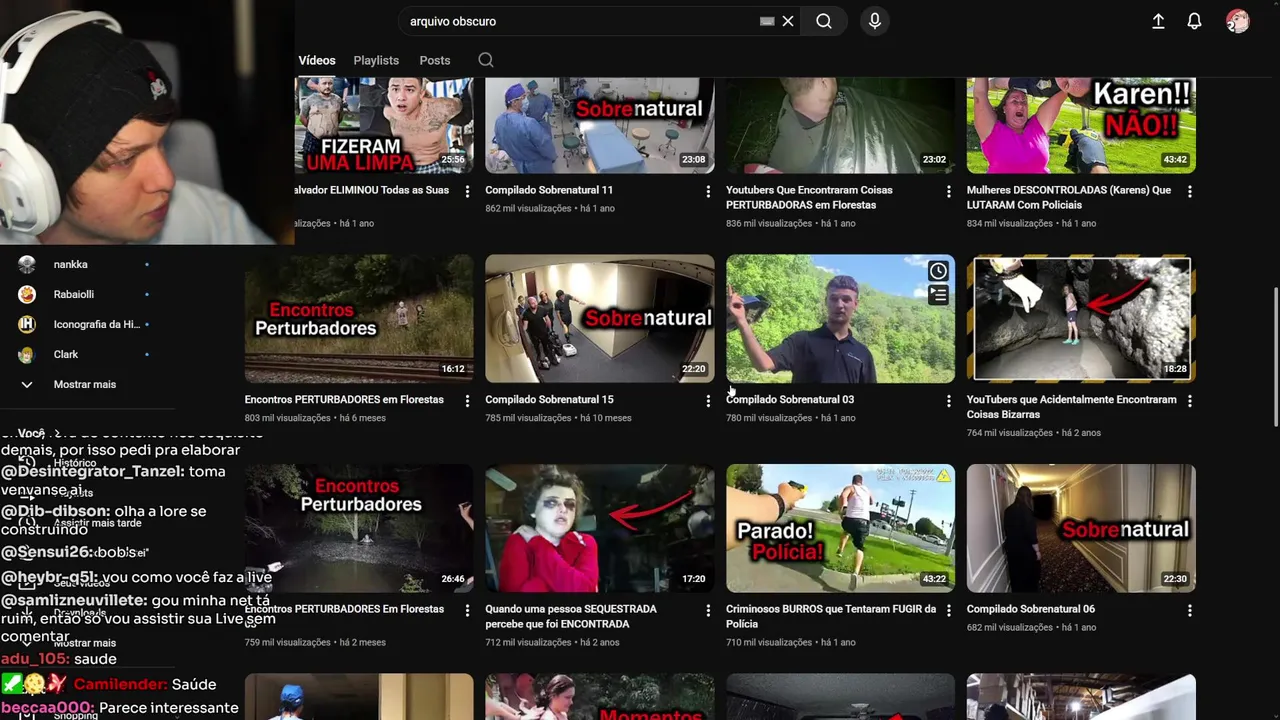Image resolution: width=1280 pixels, height=720 pixels.
Task: Click nankka channel avatar icon
Action: (x=27, y=264)
